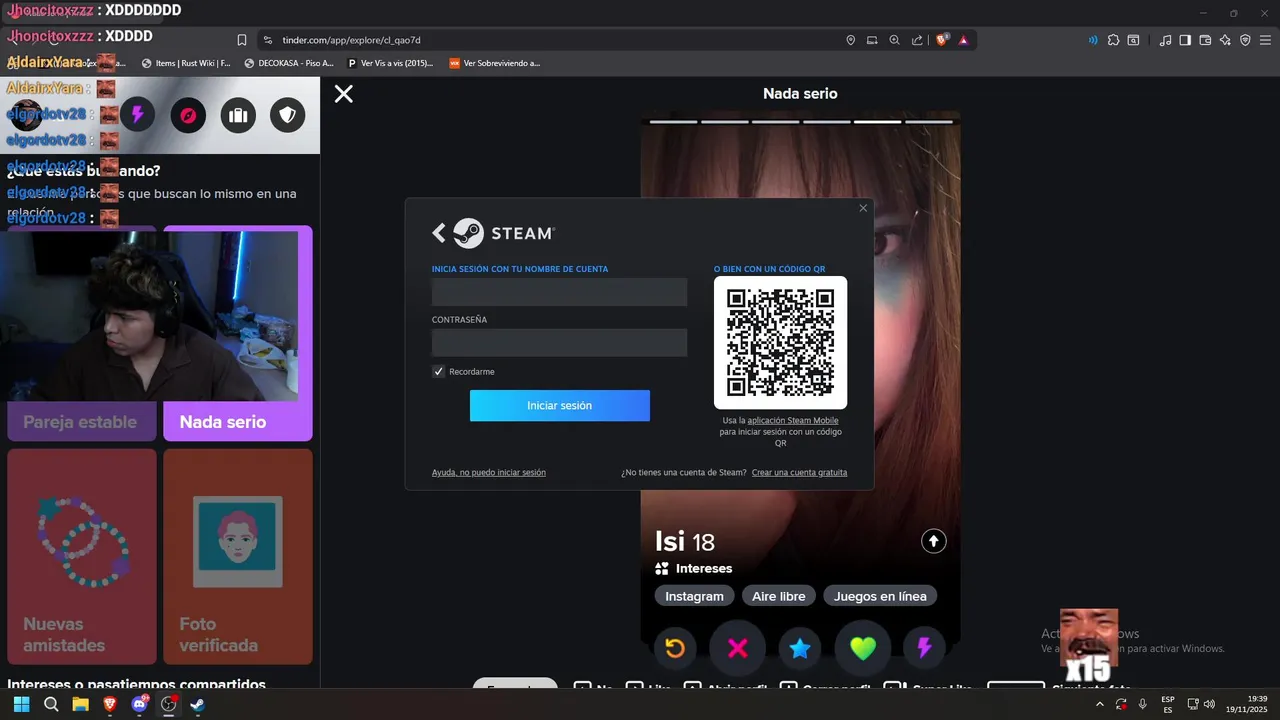Click the share page icon in the address bar

click(917, 40)
